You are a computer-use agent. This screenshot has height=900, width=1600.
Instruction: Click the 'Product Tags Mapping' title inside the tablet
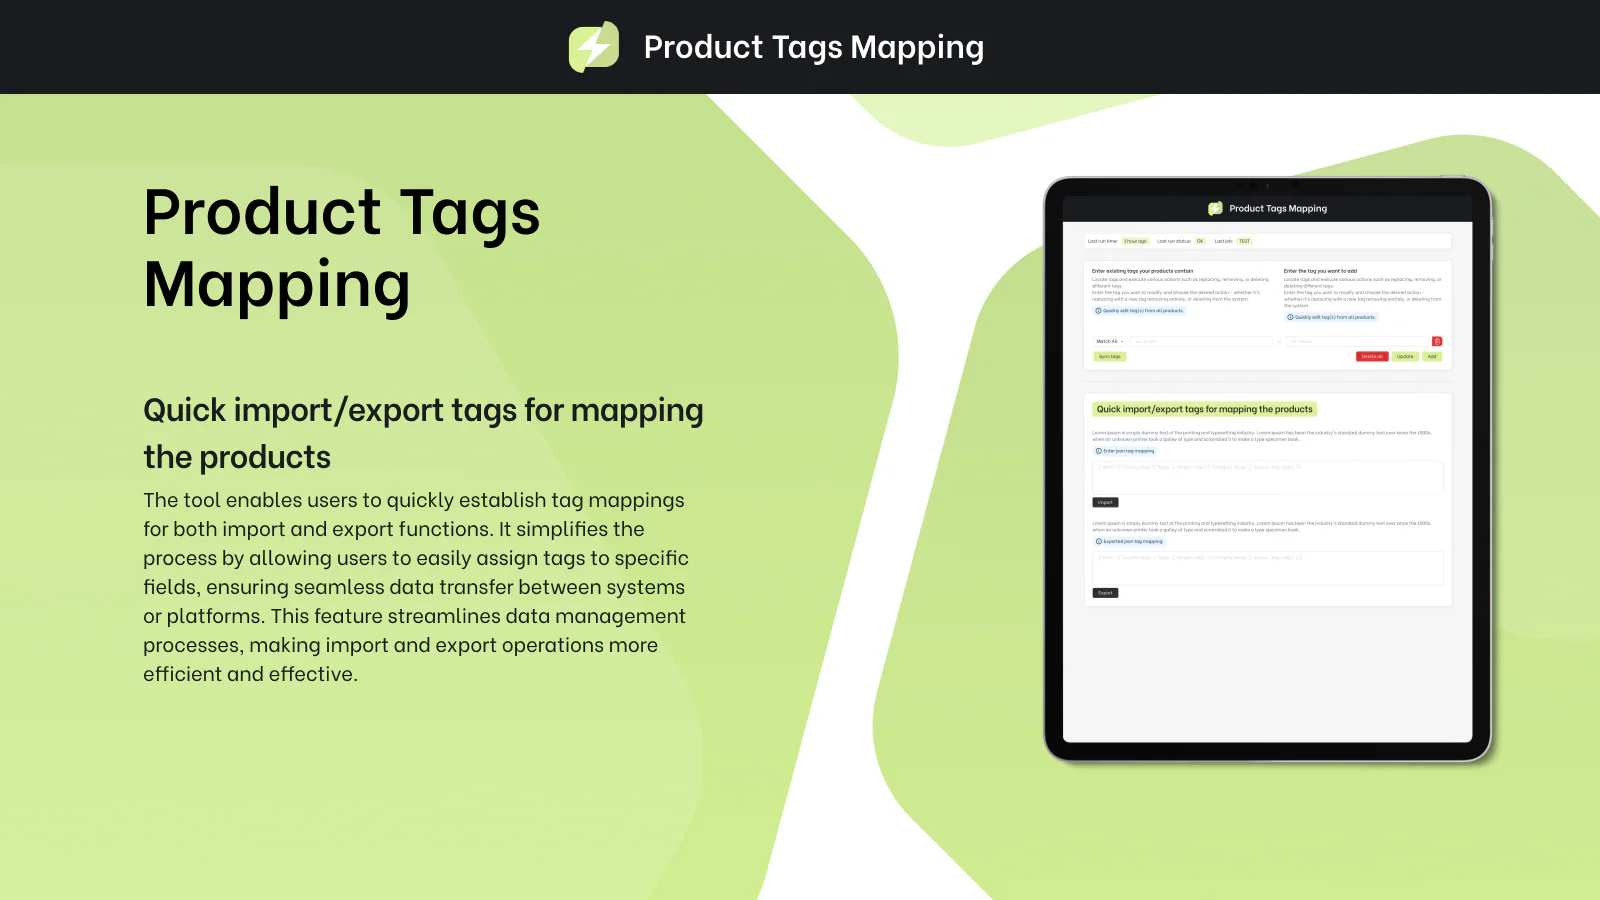1278,209
